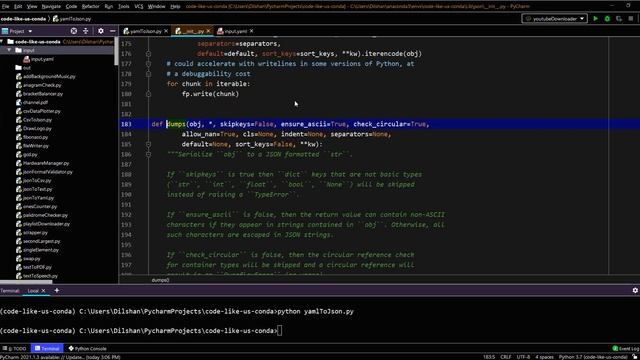The image size is (640, 360).
Task: Open the Python Console tool window
Action: [87, 349]
